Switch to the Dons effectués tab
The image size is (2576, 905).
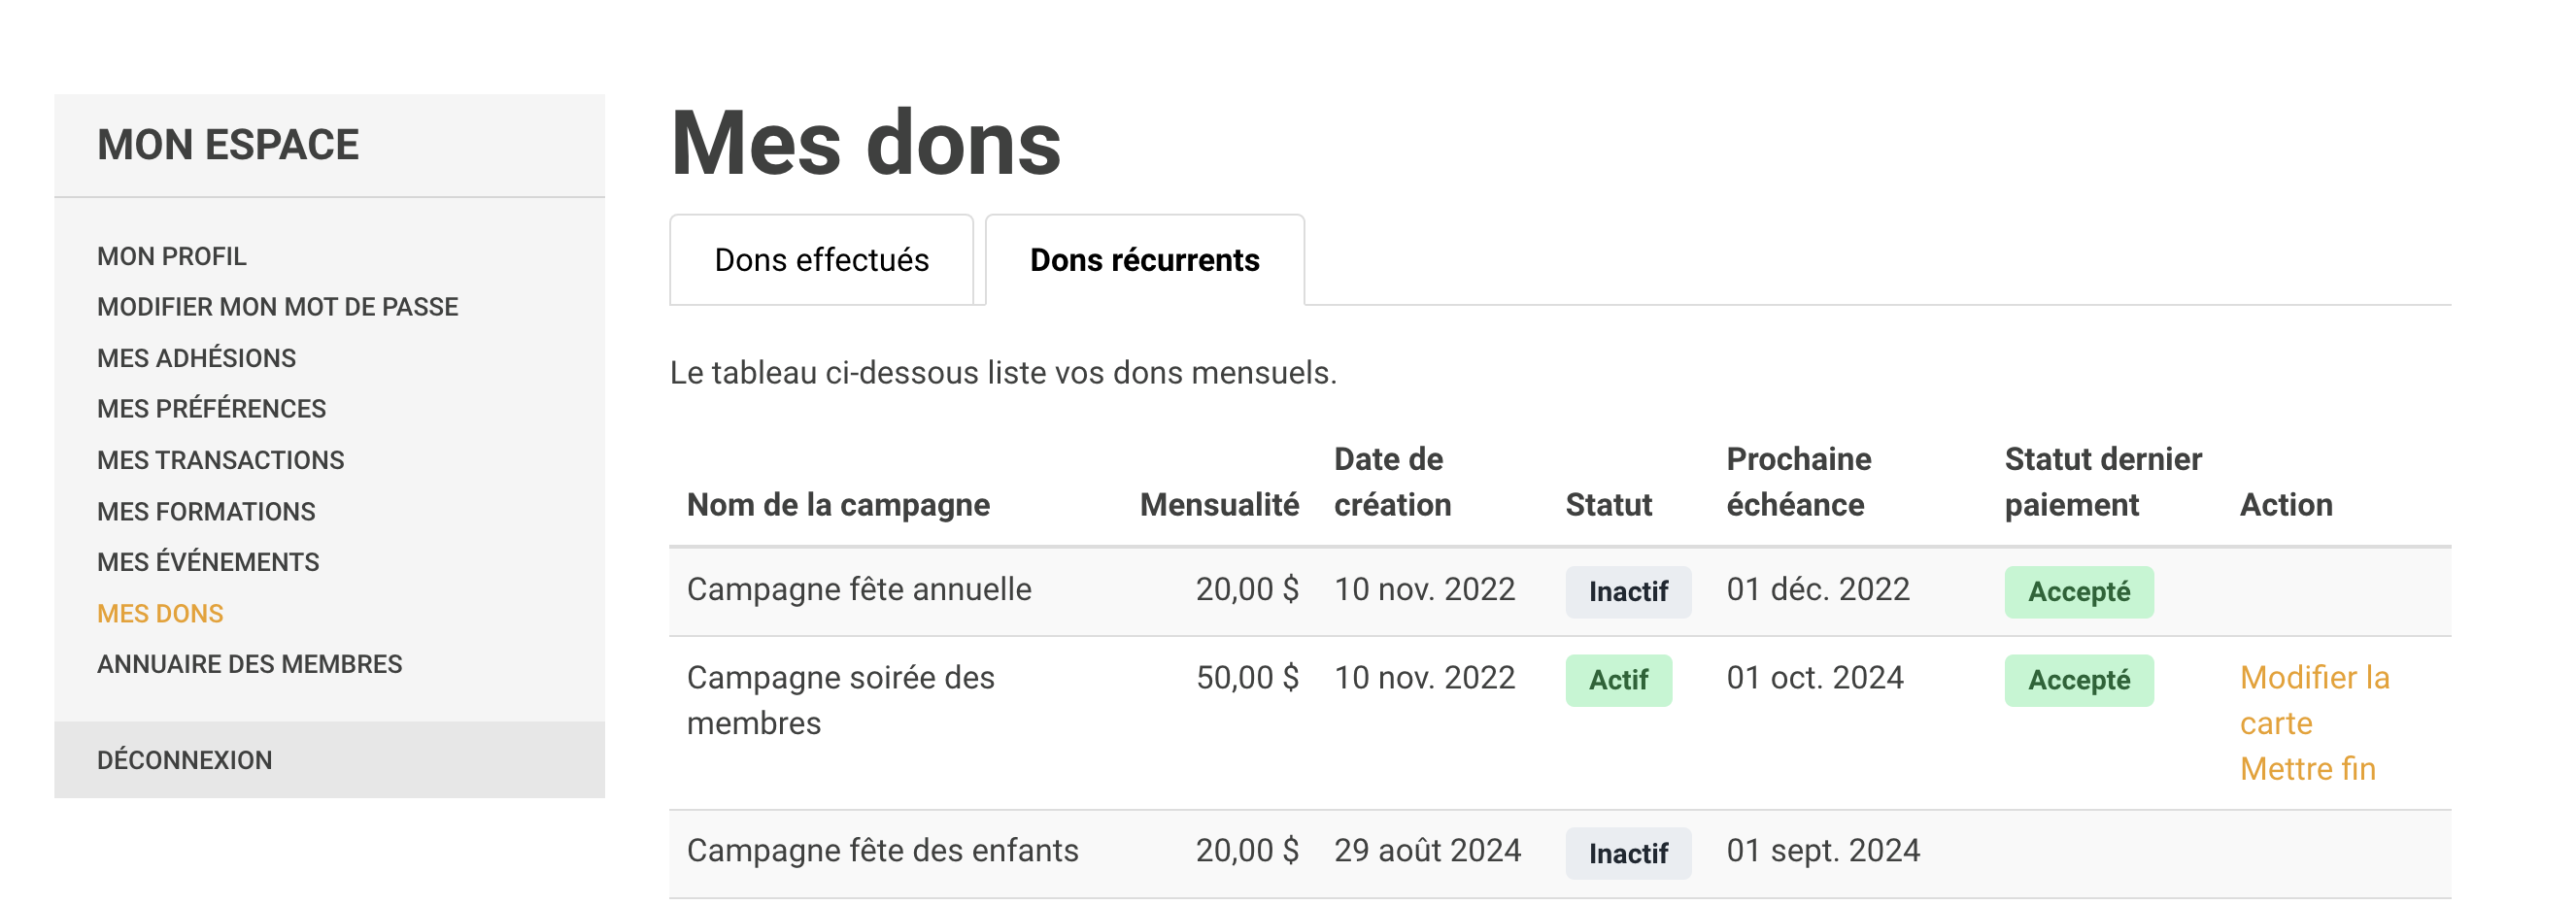pyautogui.click(x=821, y=260)
